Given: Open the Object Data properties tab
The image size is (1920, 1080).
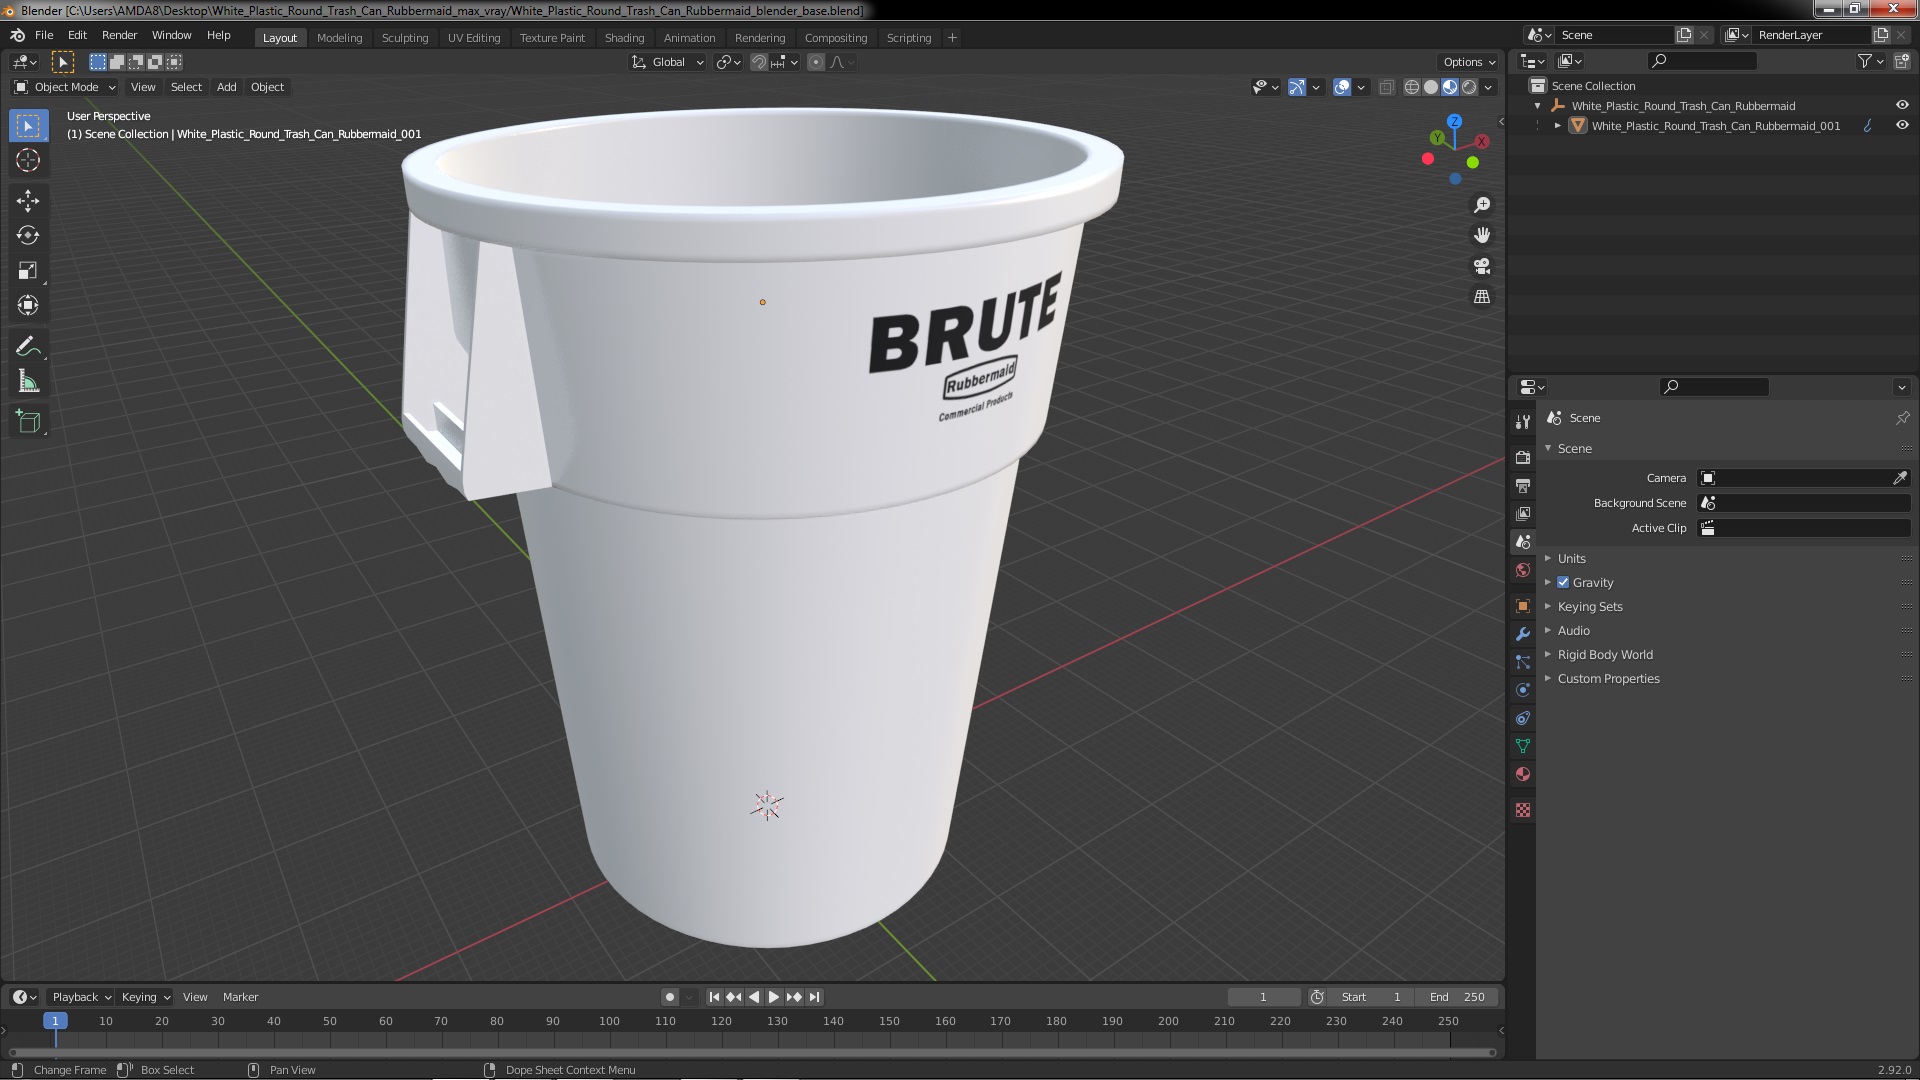Looking at the screenshot, I should tap(1523, 746).
